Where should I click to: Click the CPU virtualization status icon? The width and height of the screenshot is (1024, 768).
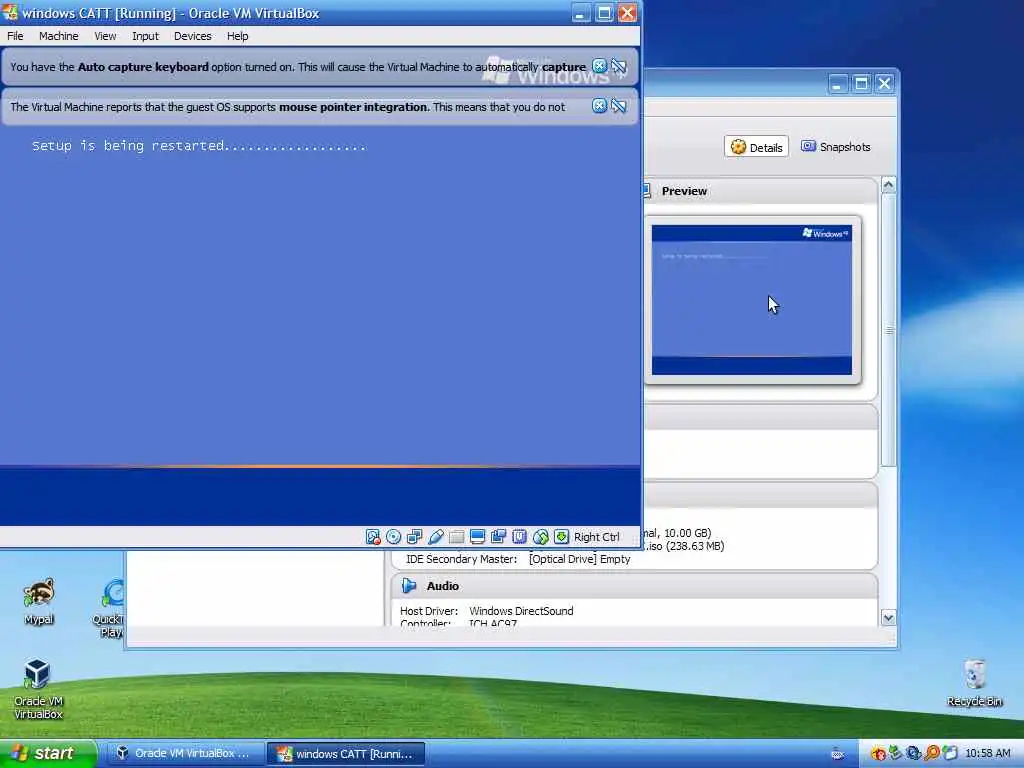(519, 537)
